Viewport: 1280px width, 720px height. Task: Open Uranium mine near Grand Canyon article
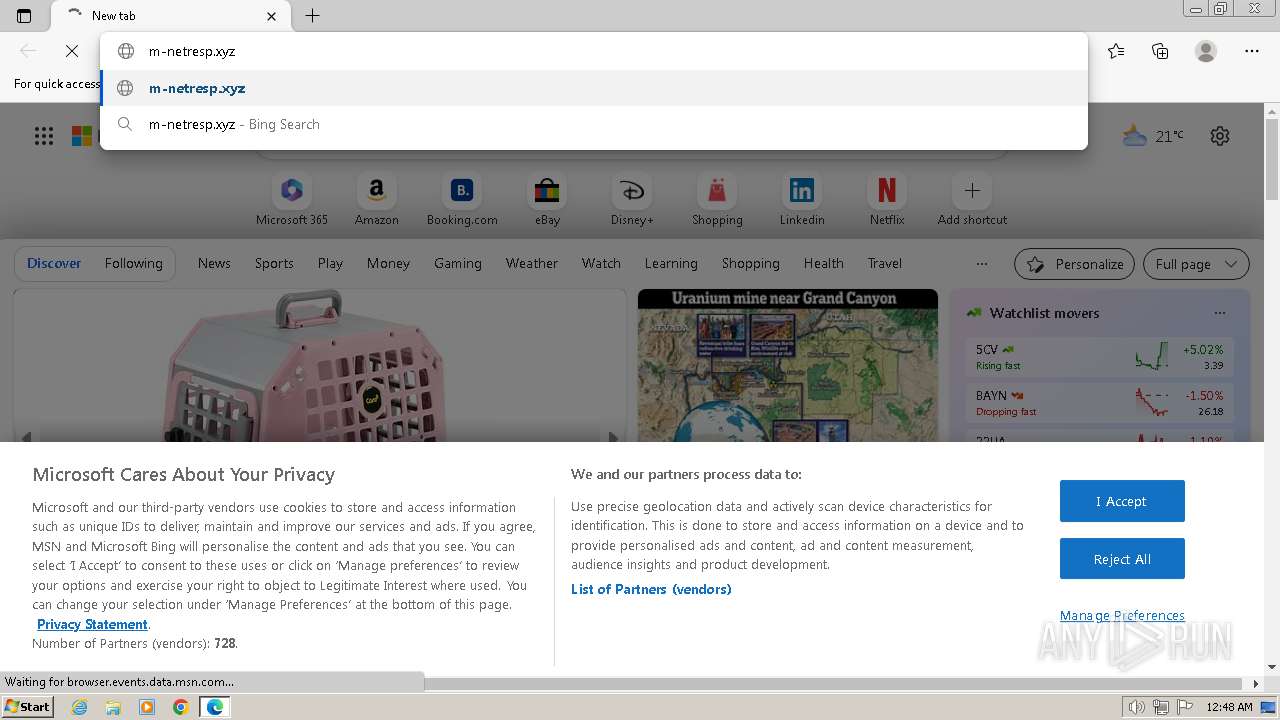pyautogui.click(x=788, y=366)
